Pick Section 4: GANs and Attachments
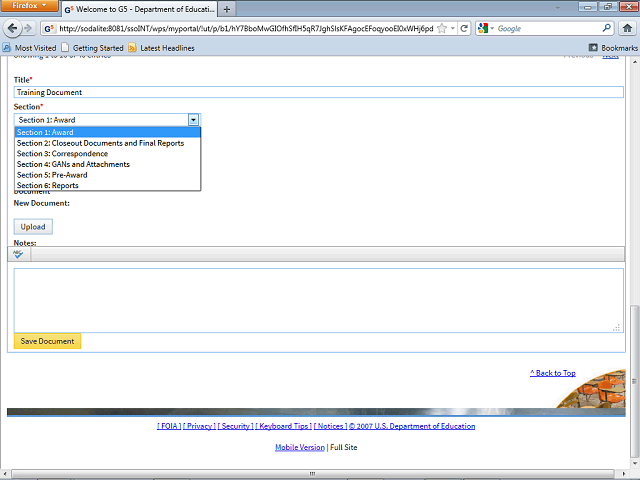This screenshot has height=480, width=640. tap(108, 164)
